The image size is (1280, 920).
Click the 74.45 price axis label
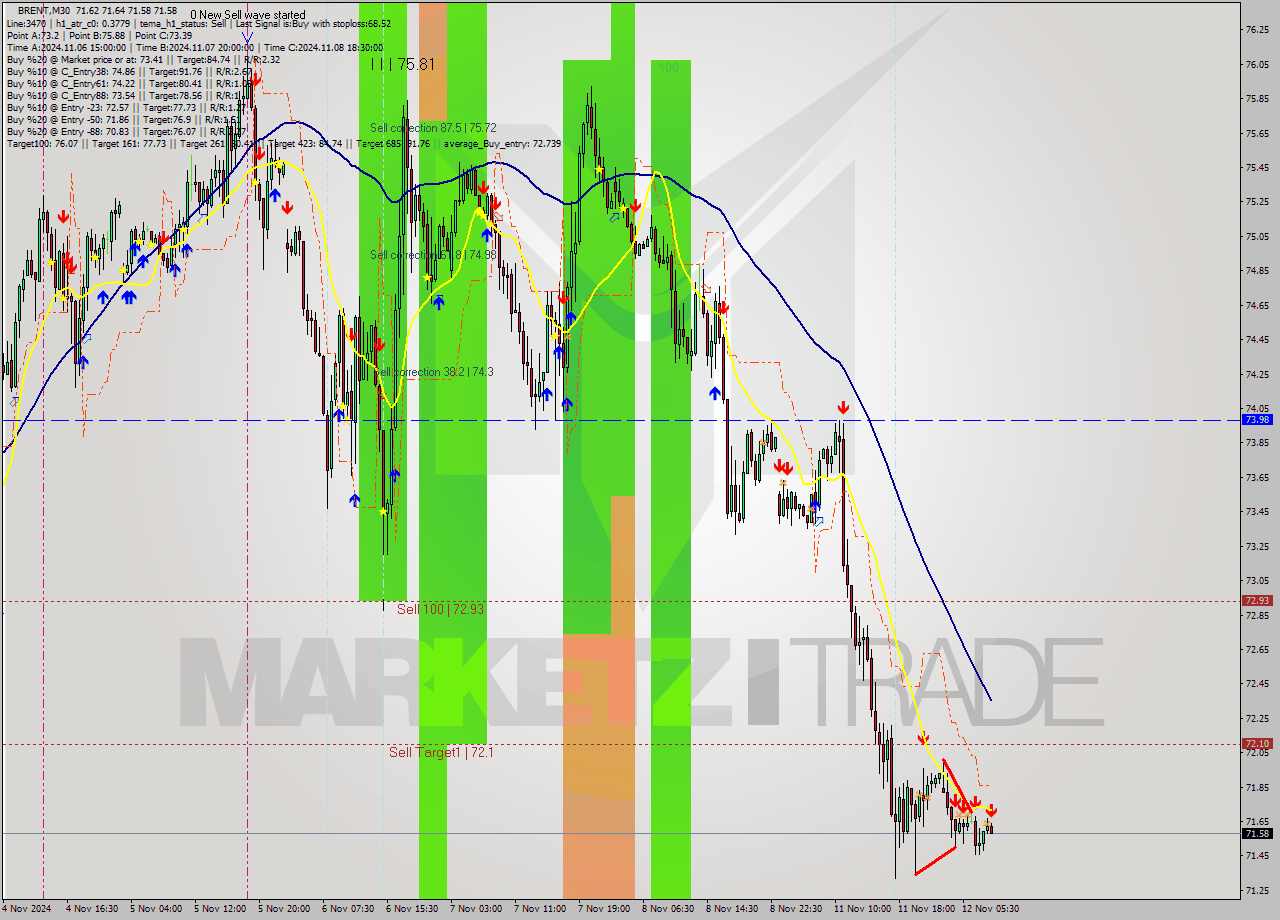pyautogui.click(x=1257, y=340)
